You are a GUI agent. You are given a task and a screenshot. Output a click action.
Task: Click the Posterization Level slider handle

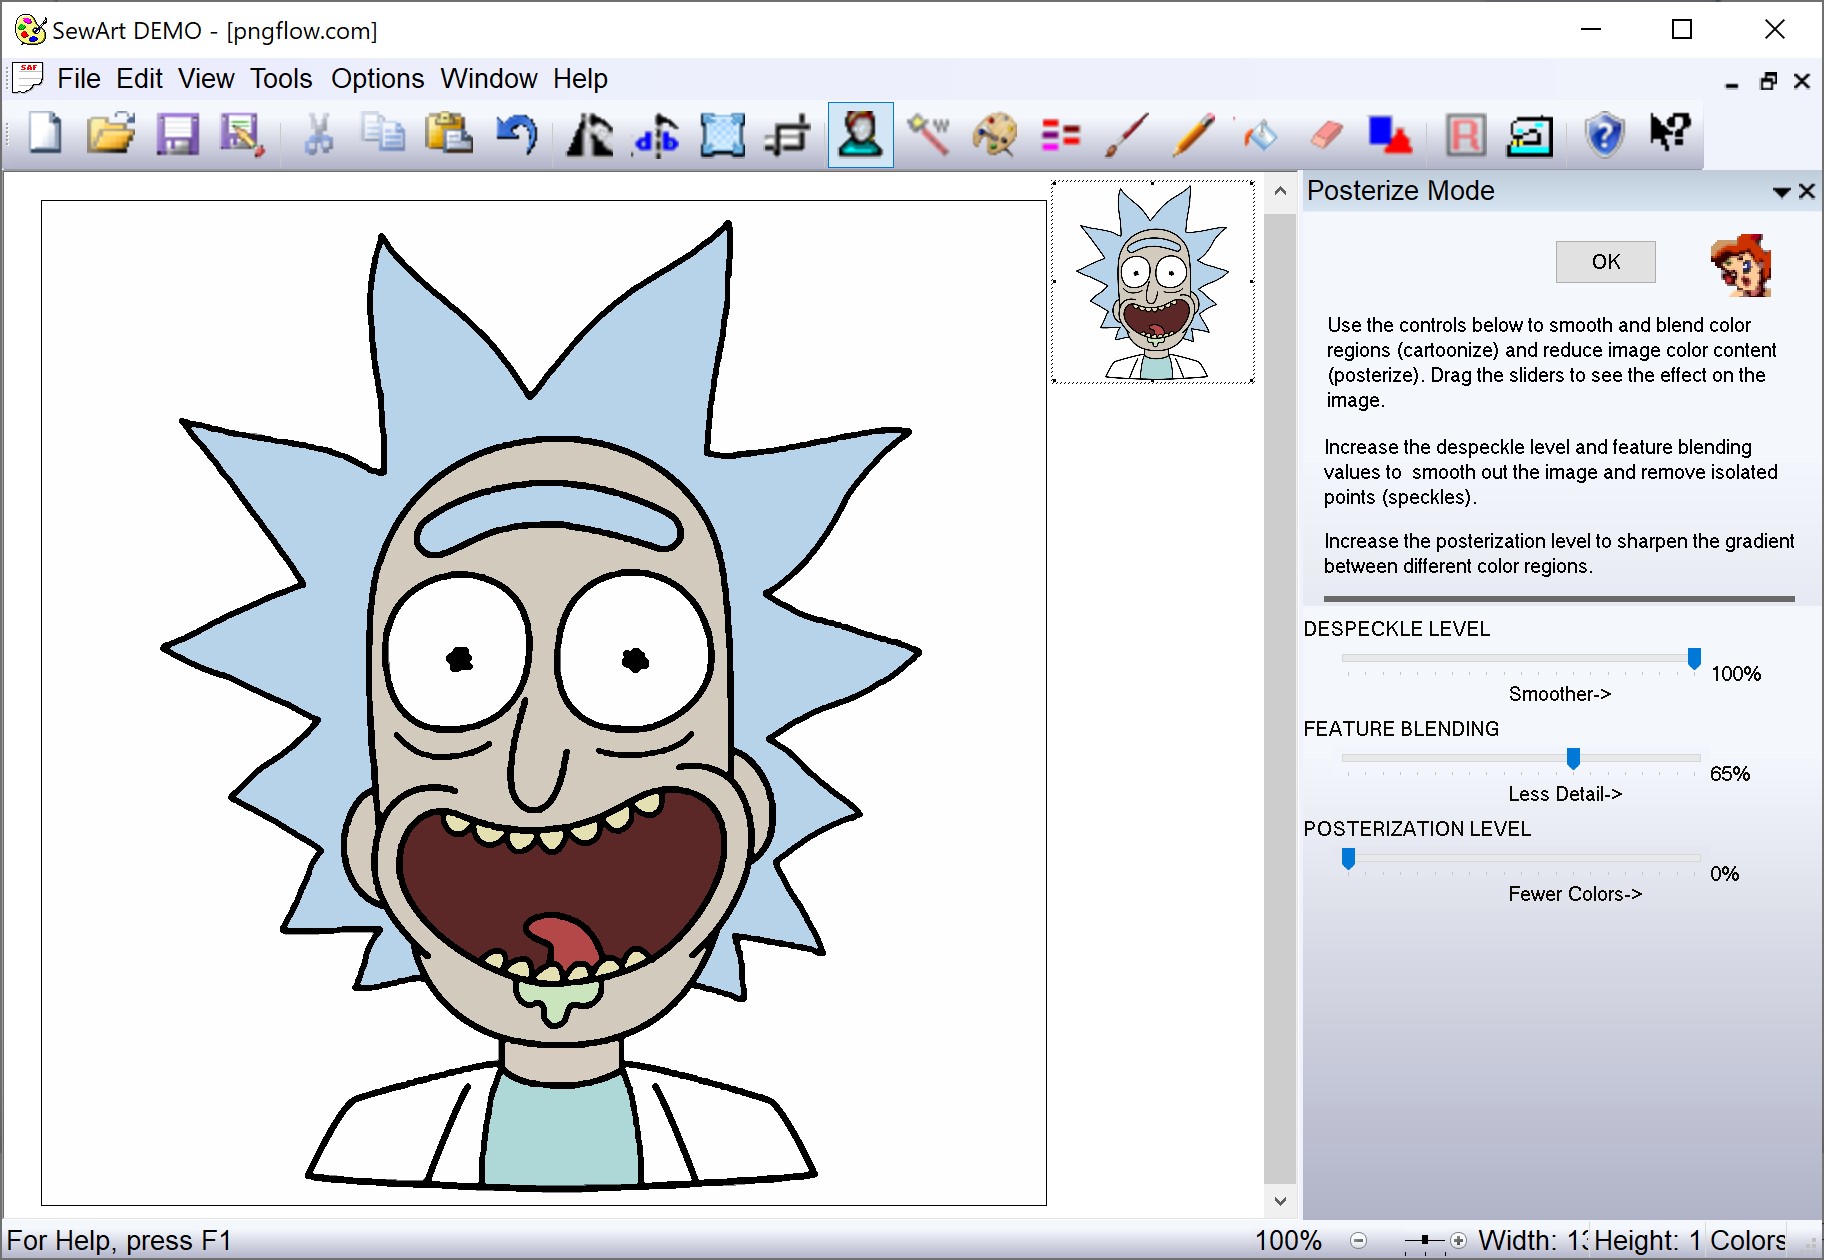click(1348, 859)
